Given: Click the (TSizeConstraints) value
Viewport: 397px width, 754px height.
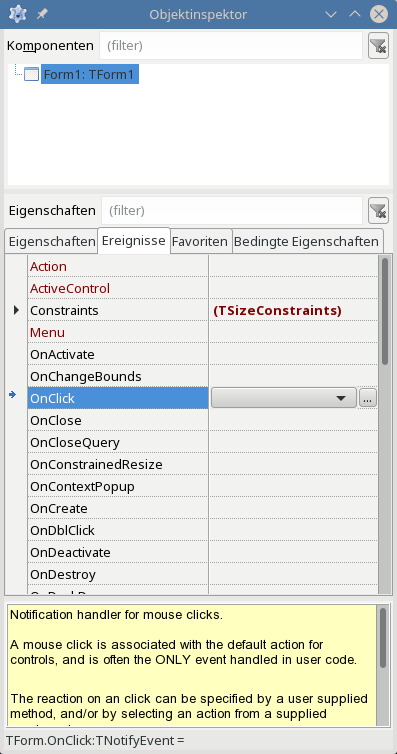Looking at the screenshot, I should click(x=277, y=311).
